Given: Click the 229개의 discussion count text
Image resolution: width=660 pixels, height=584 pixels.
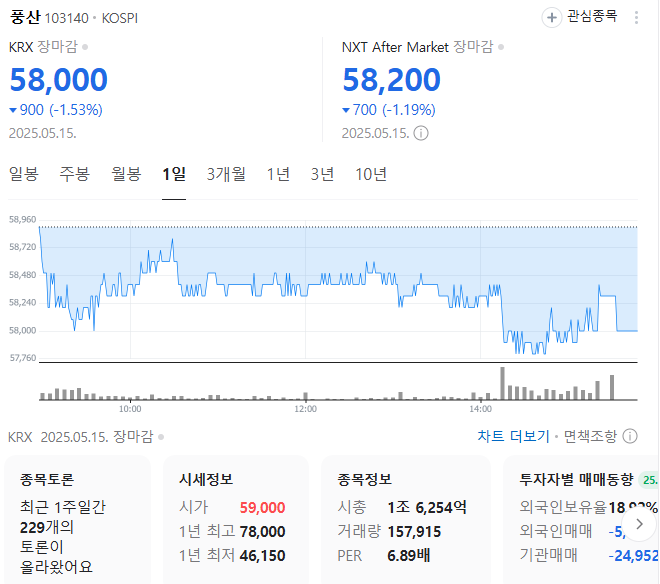Looking at the screenshot, I should (x=47, y=527).
